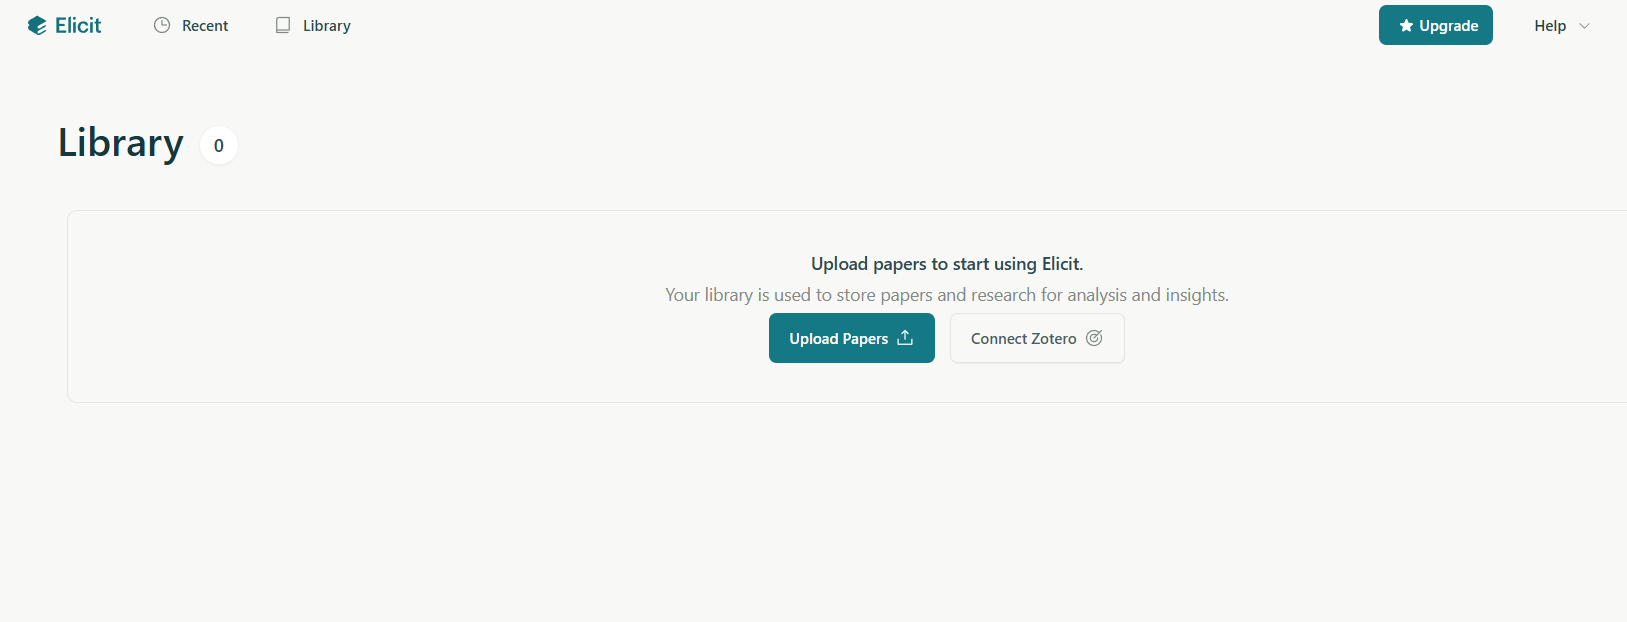The width and height of the screenshot is (1627, 622).
Task: Click the upload arrow icon
Action: point(905,338)
